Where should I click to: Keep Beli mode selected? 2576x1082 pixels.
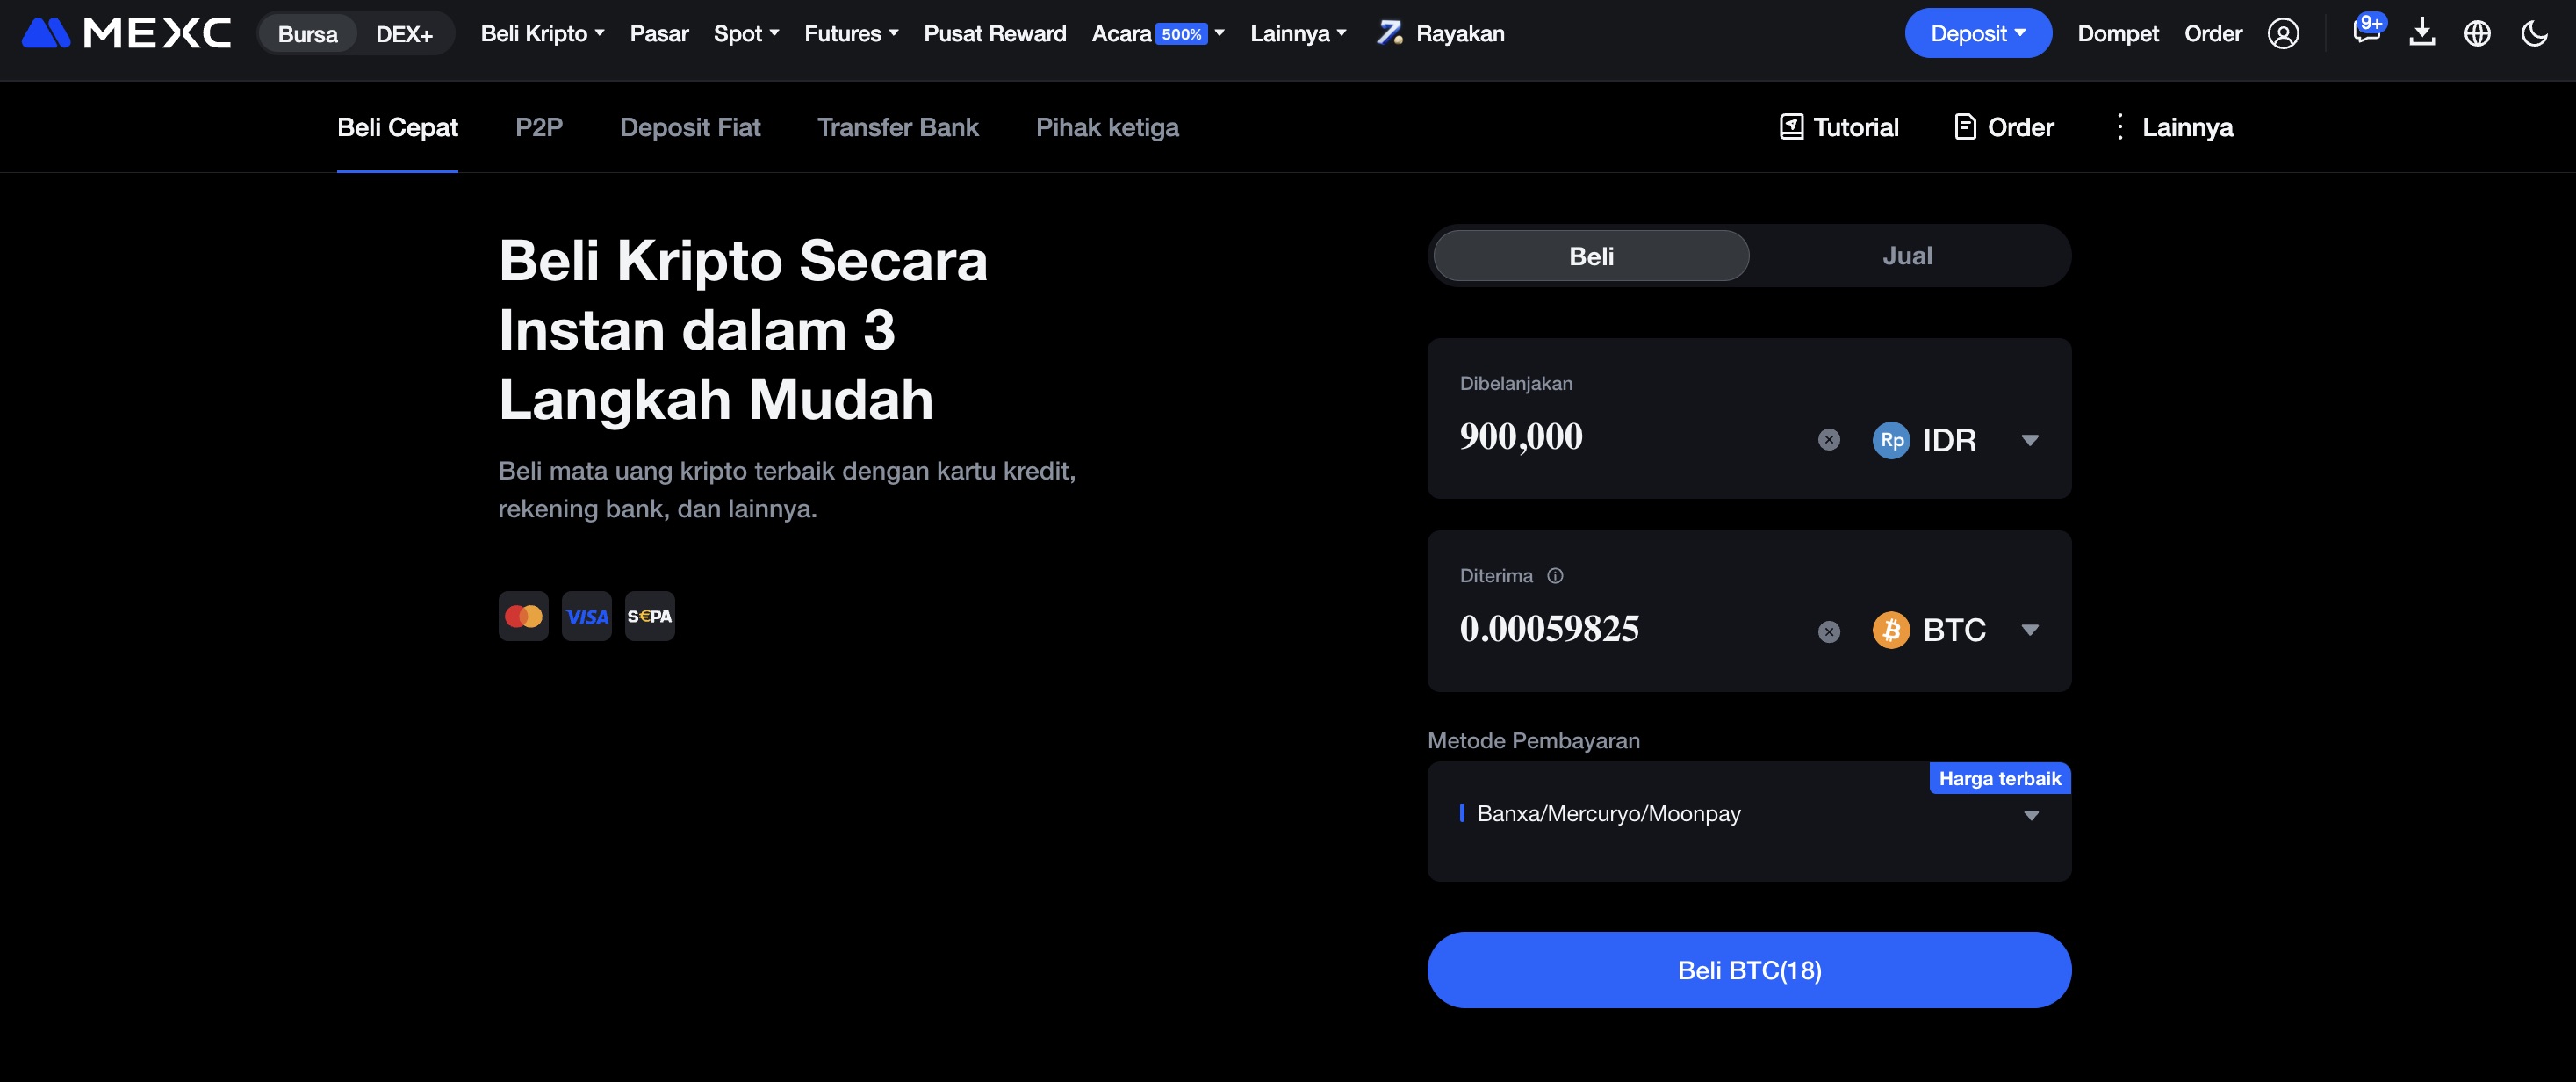coord(1590,255)
